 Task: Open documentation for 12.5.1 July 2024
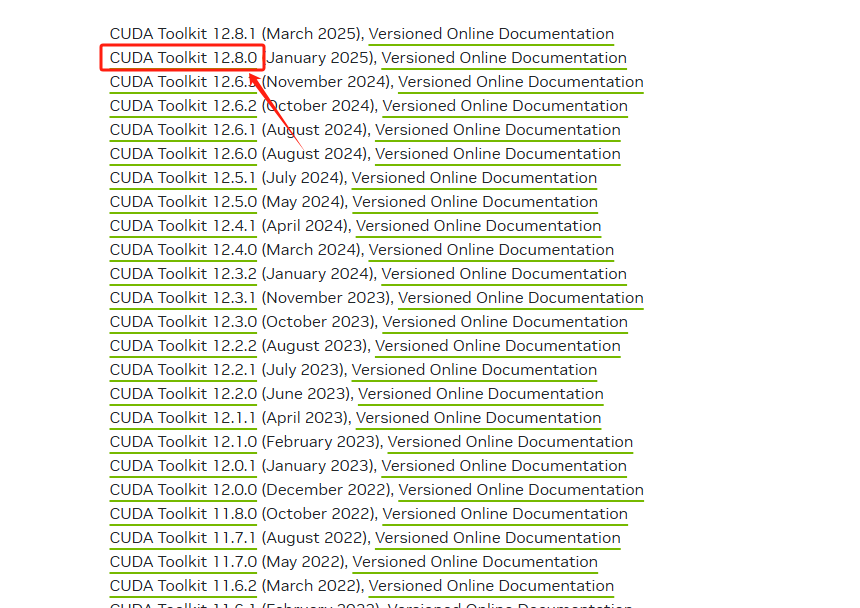click(x=474, y=178)
